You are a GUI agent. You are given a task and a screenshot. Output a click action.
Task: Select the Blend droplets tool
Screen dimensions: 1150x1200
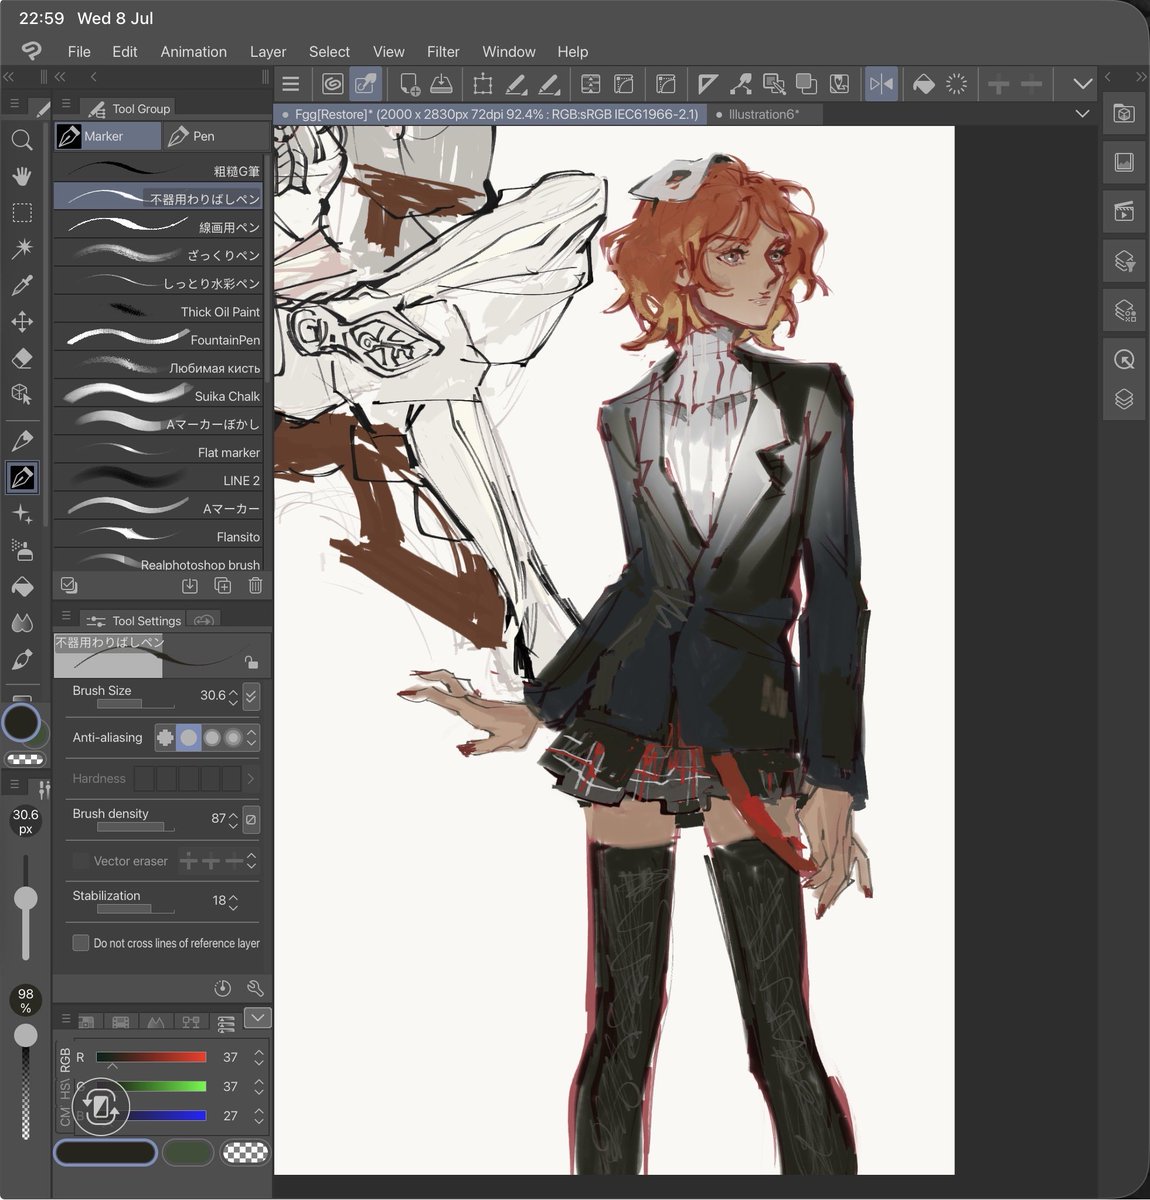[x=22, y=623]
